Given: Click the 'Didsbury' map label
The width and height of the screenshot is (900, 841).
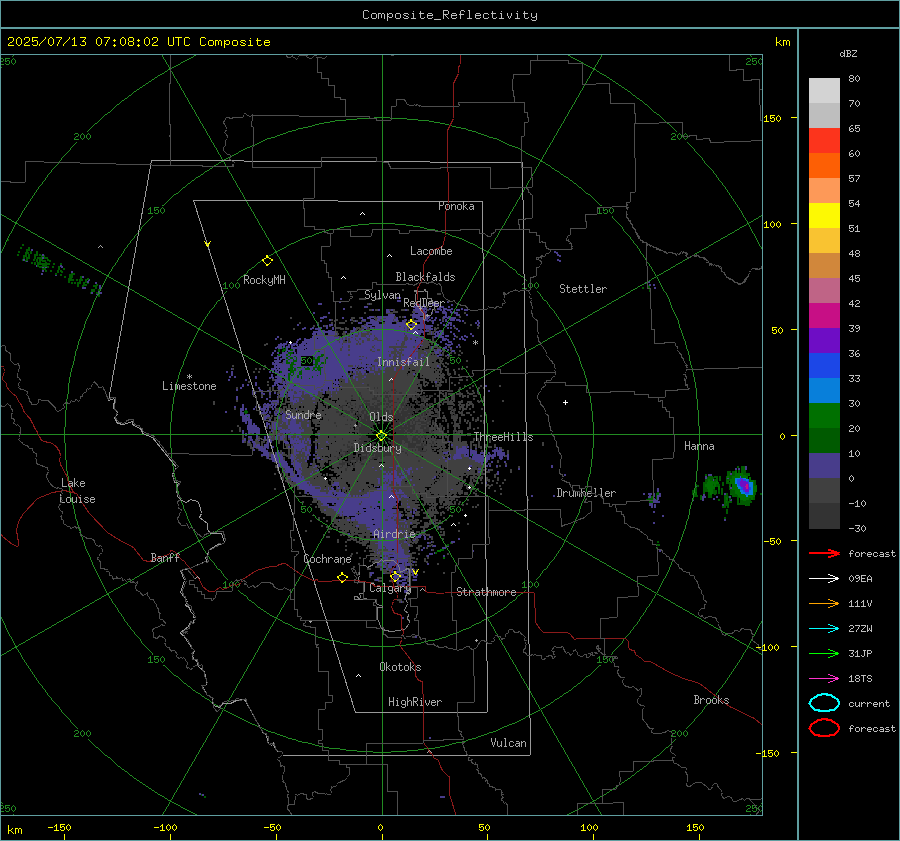Looking at the screenshot, I should pos(377,448).
